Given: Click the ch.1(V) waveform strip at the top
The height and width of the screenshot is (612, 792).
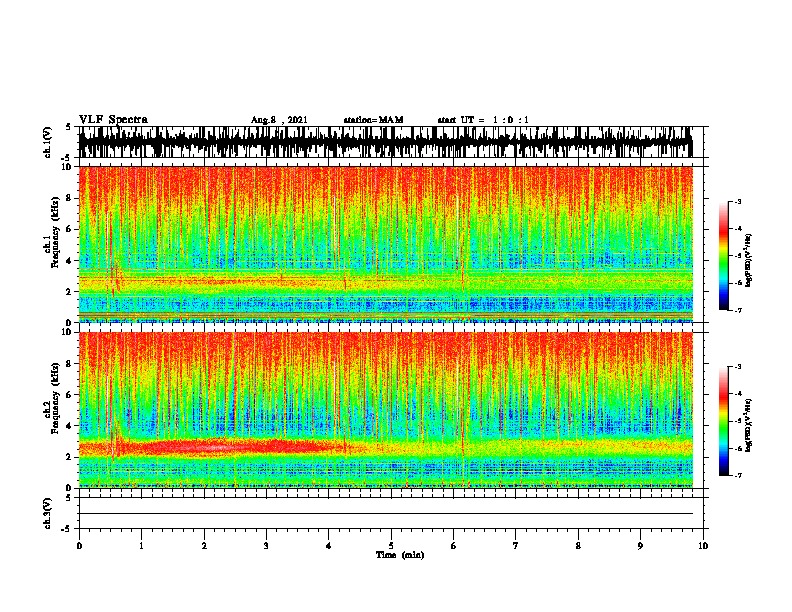Looking at the screenshot, I should [386, 142].
